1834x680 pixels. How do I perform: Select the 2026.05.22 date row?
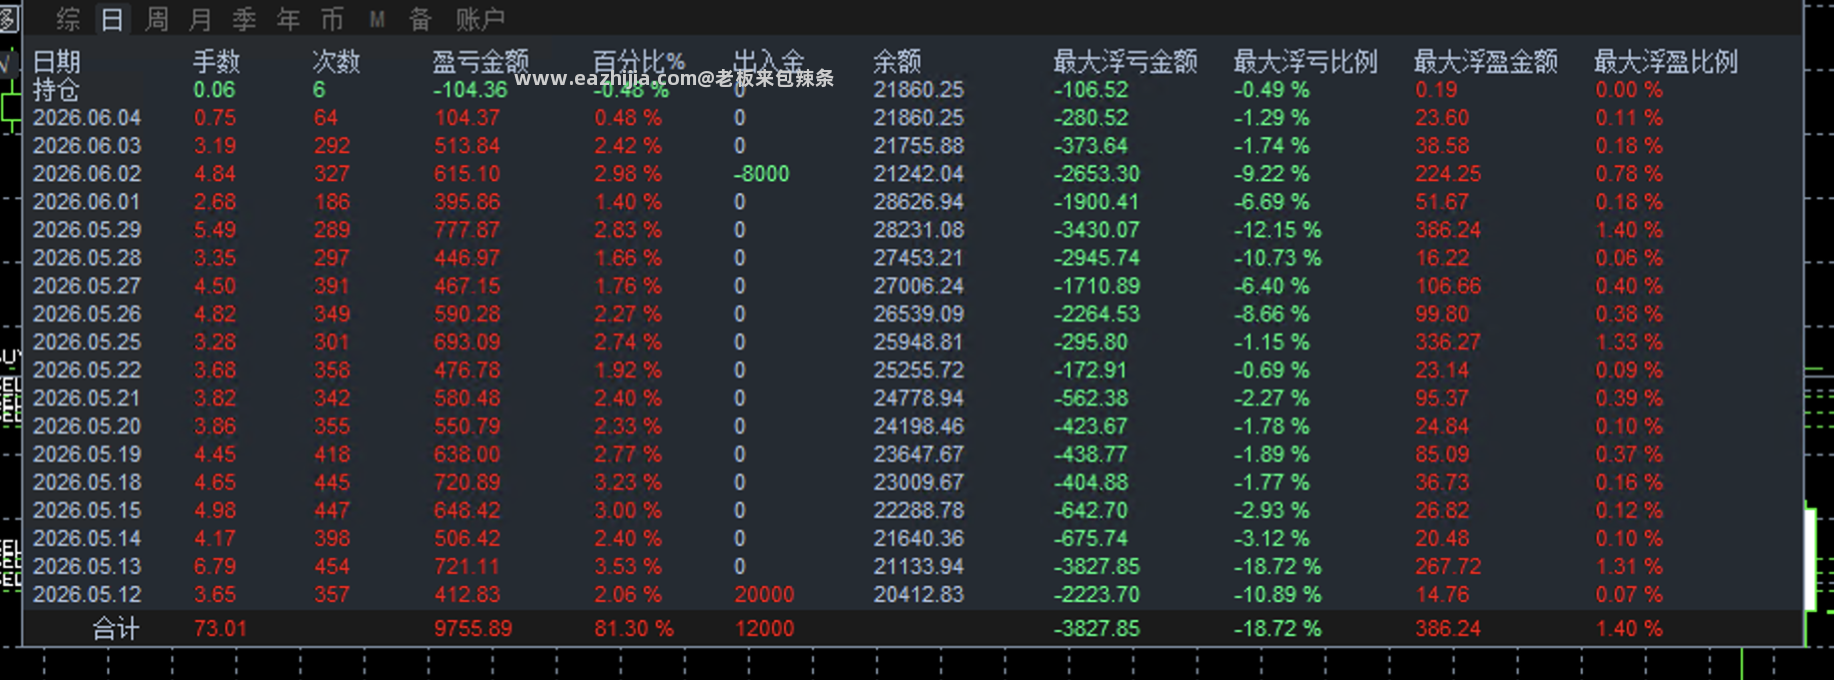pos(87,370)
